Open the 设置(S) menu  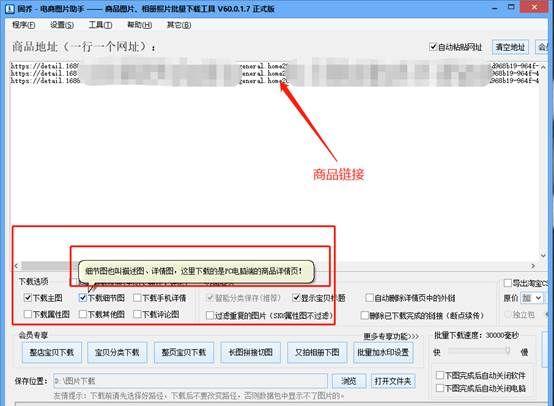tap(62, 25)
